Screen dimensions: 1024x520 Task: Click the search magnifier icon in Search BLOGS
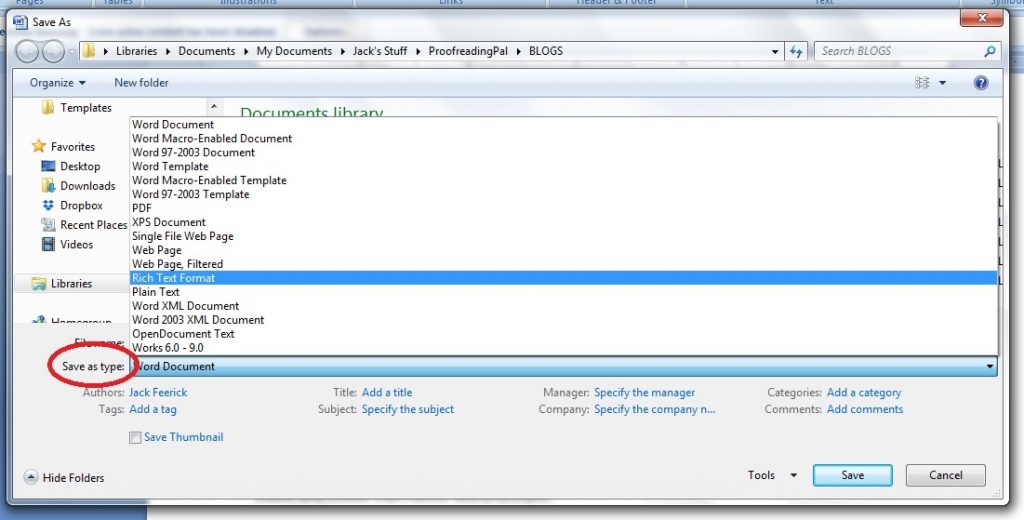pos(990,51)
